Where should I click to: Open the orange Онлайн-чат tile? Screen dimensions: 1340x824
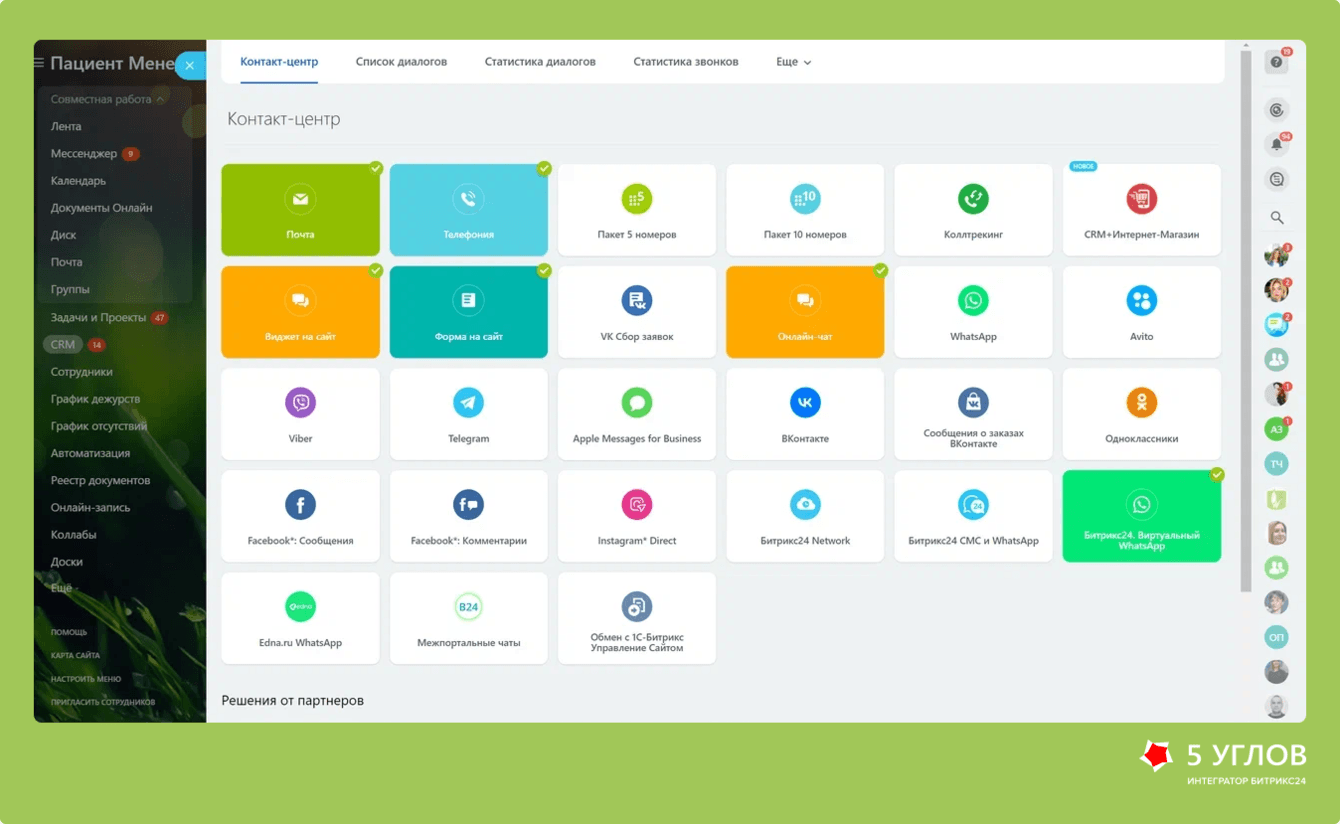805,312
